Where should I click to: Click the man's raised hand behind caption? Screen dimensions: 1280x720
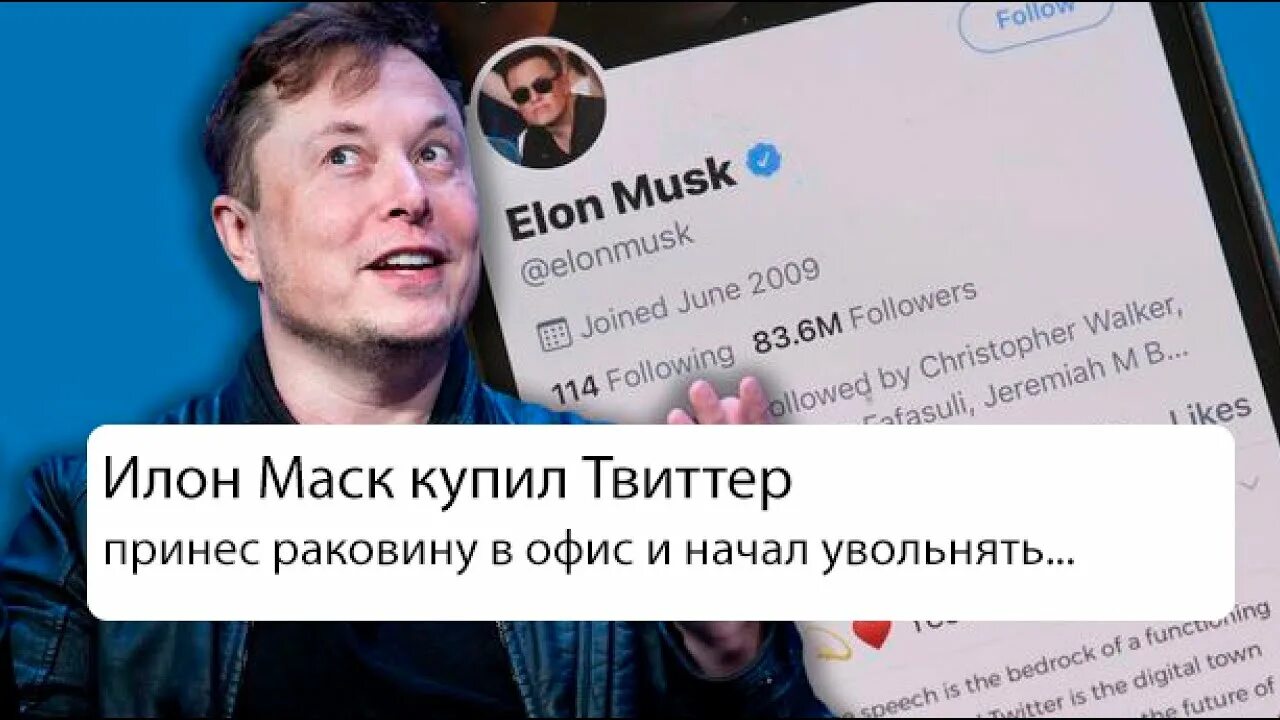pos(717,402)
